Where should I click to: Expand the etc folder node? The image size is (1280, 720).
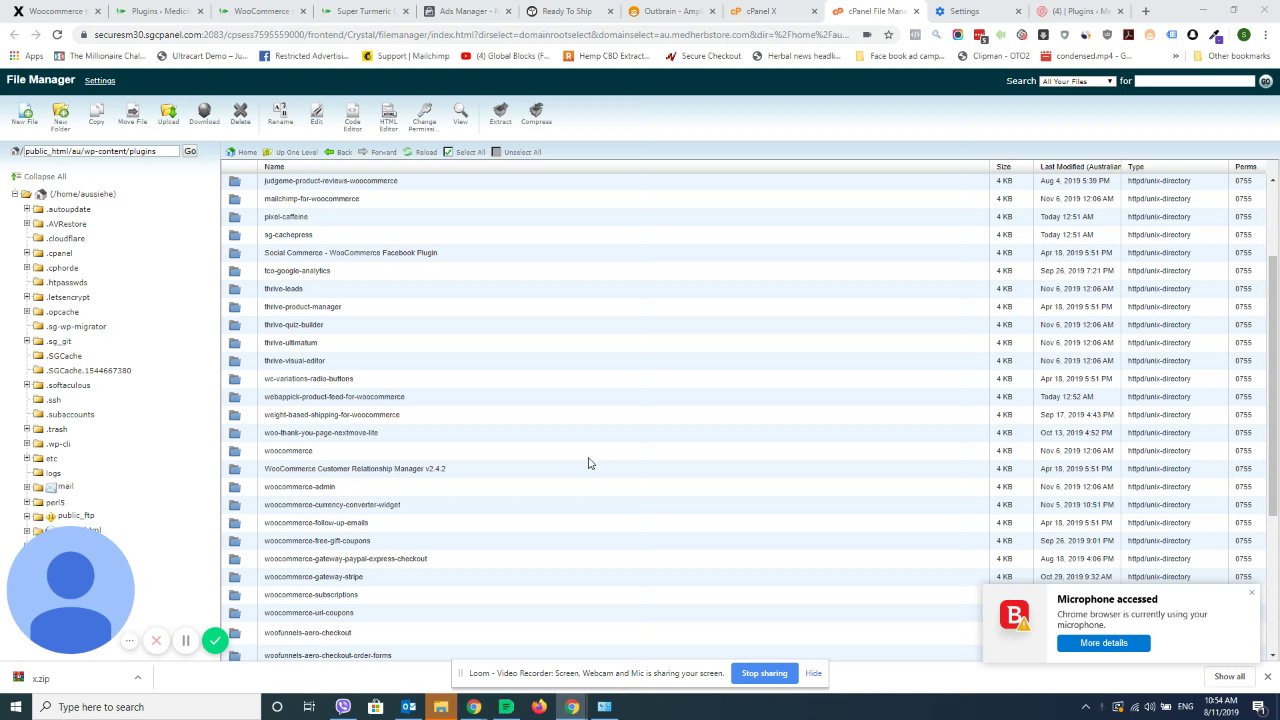[27, 458]
